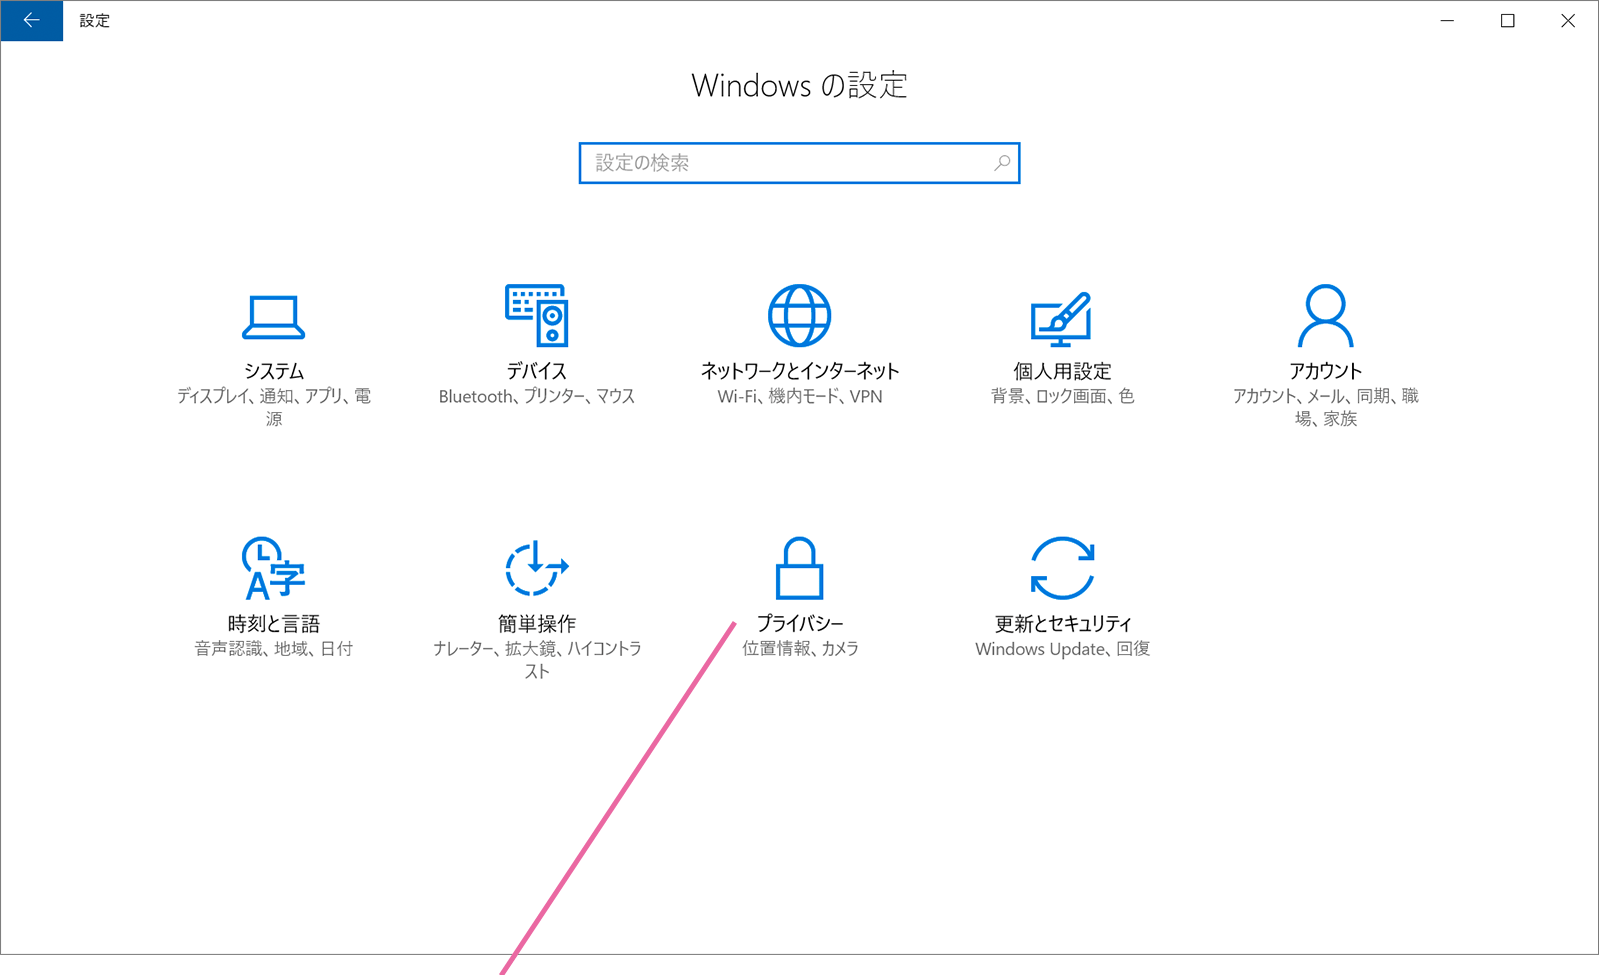Open the プライバシー padlock icon
1600x975 pixels.
[799, 568]
